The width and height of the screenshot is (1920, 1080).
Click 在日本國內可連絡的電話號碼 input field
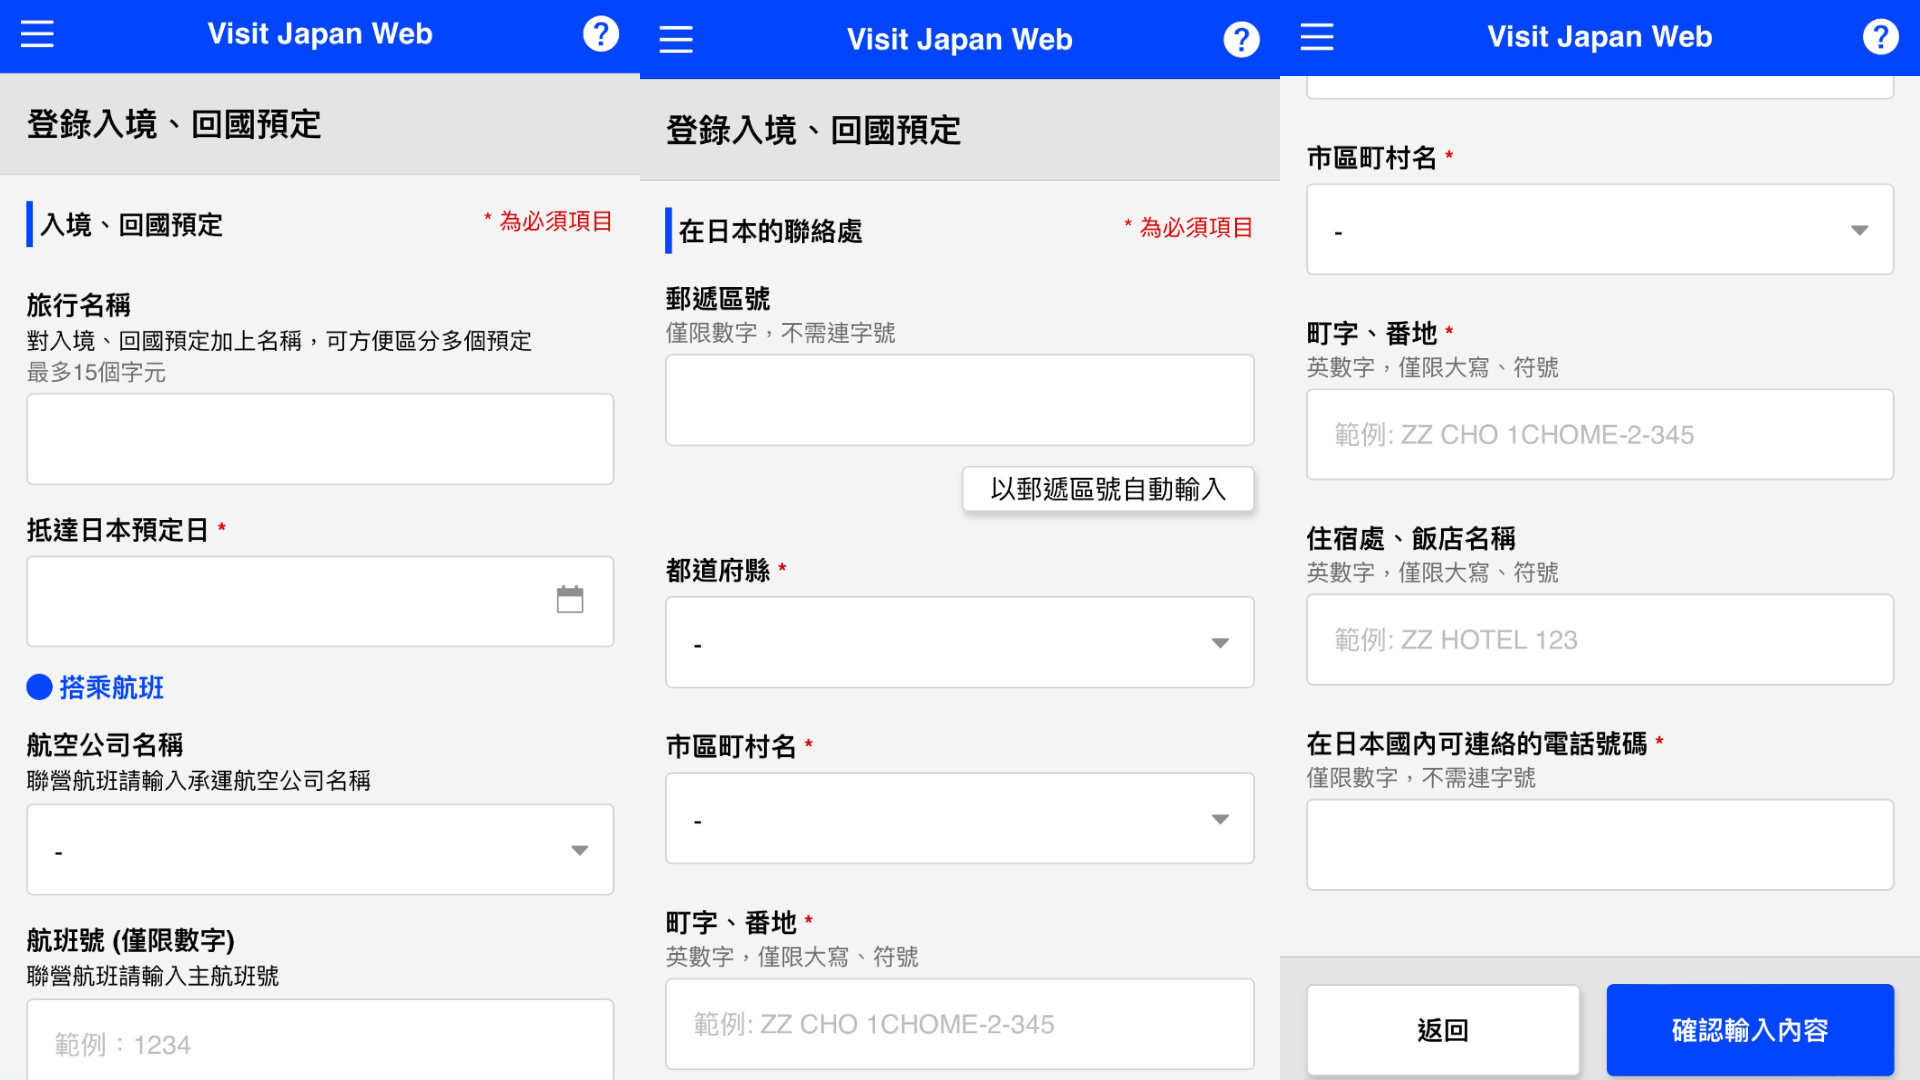[x=1600, y=844]
